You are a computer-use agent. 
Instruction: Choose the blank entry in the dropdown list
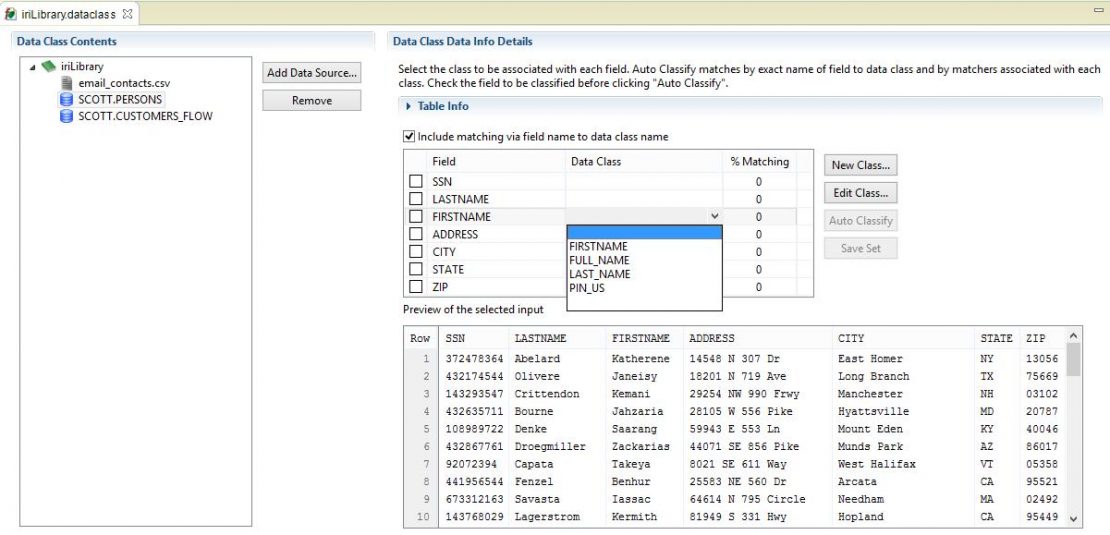point(644,233)
